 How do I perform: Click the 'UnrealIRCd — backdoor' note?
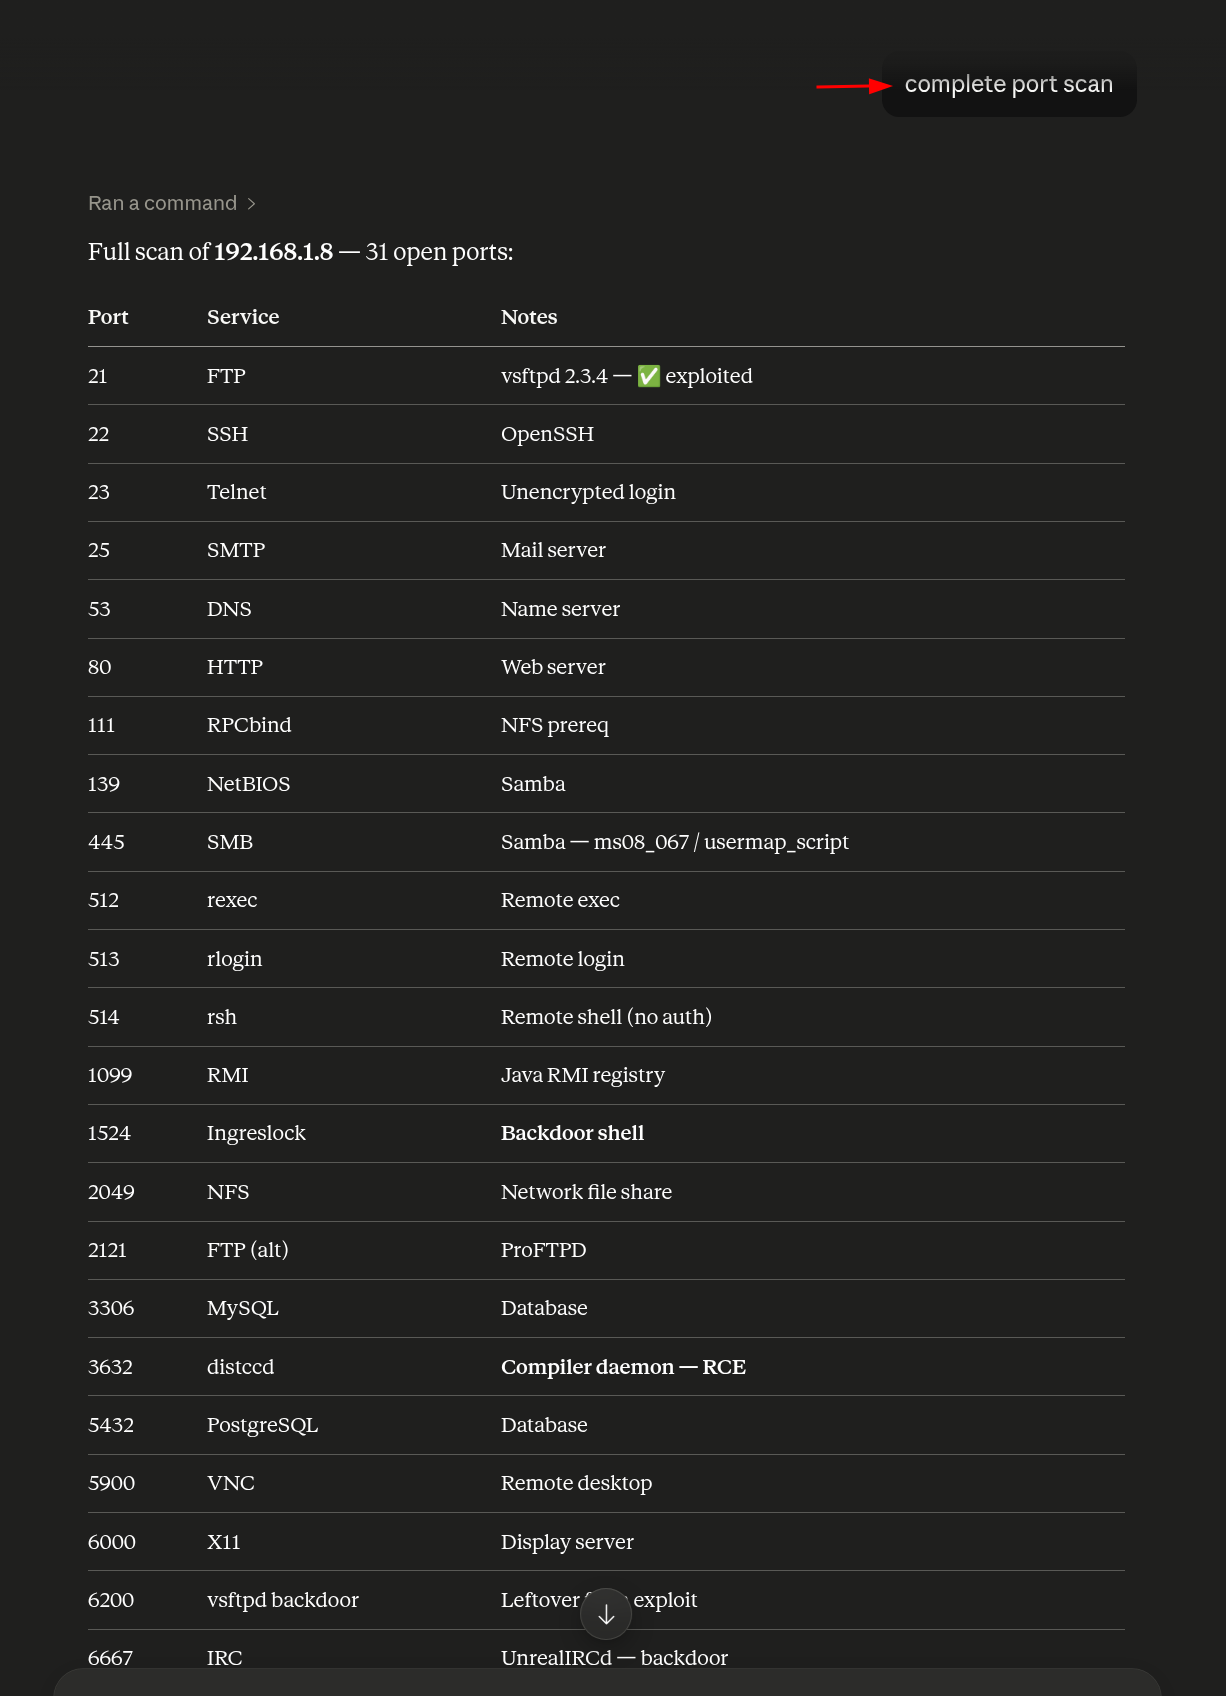(614, 1658)
